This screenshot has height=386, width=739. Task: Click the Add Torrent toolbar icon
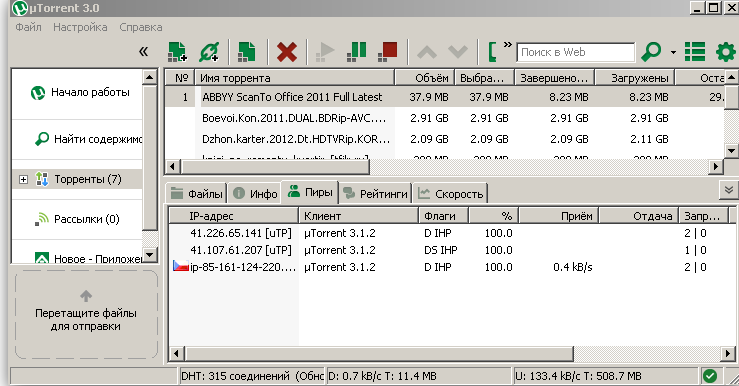click(x=177, y=51)
